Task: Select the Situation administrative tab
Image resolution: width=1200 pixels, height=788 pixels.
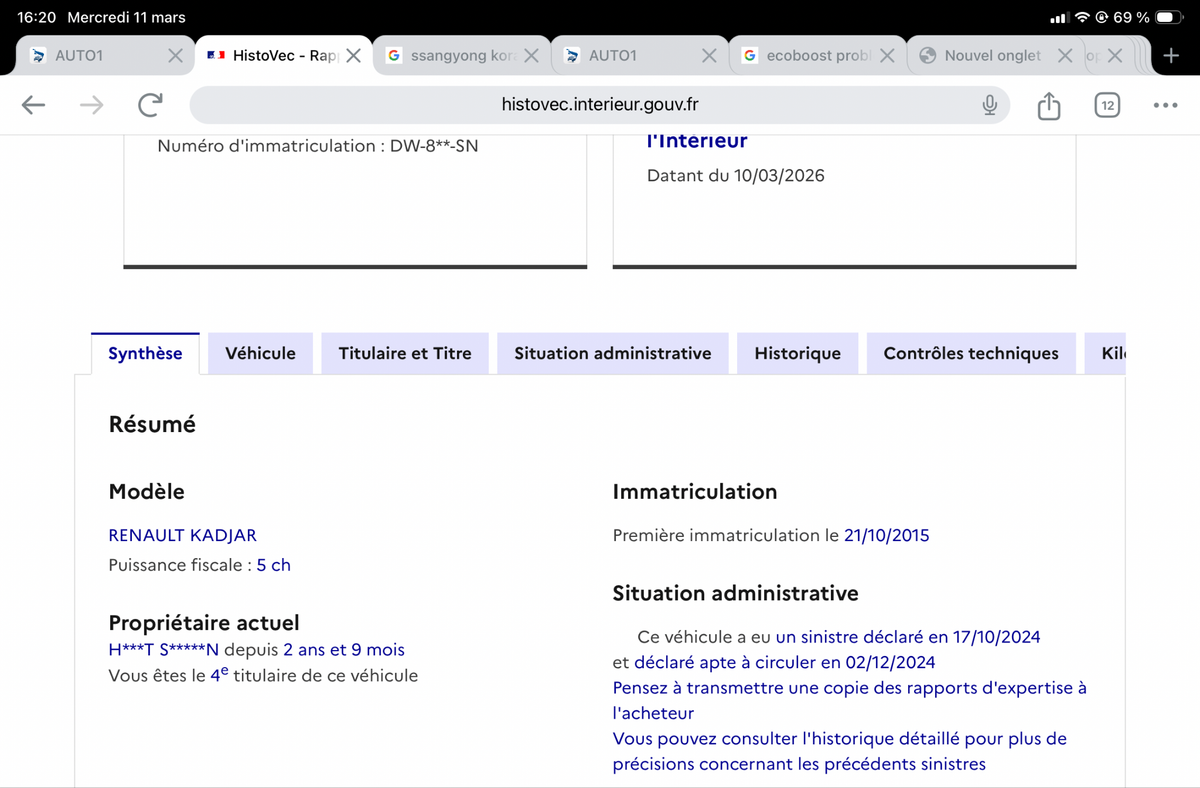Action: pyautogui.click(x=612, y=353)
